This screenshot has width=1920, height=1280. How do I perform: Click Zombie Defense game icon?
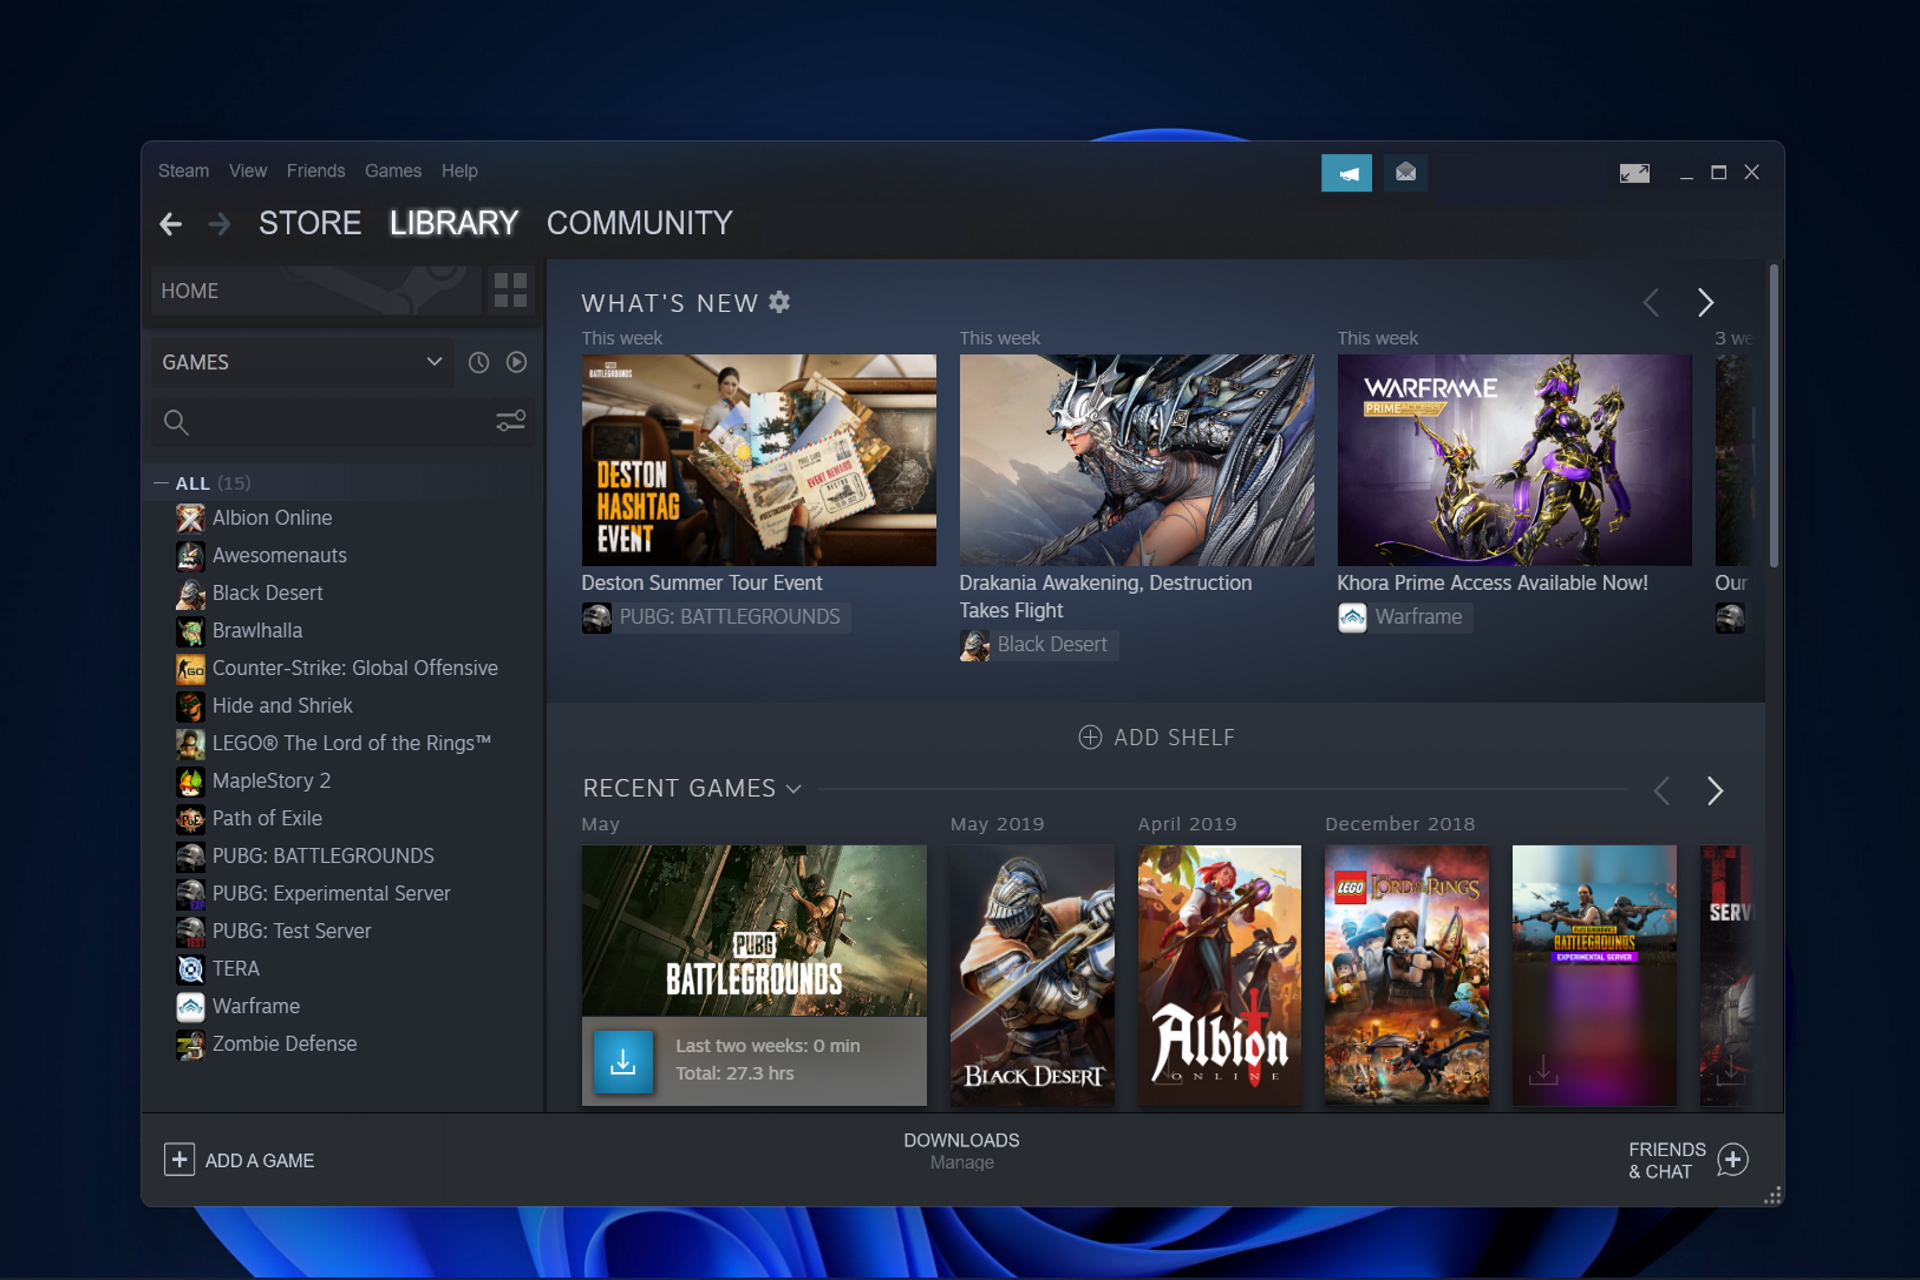(190, 1044)
